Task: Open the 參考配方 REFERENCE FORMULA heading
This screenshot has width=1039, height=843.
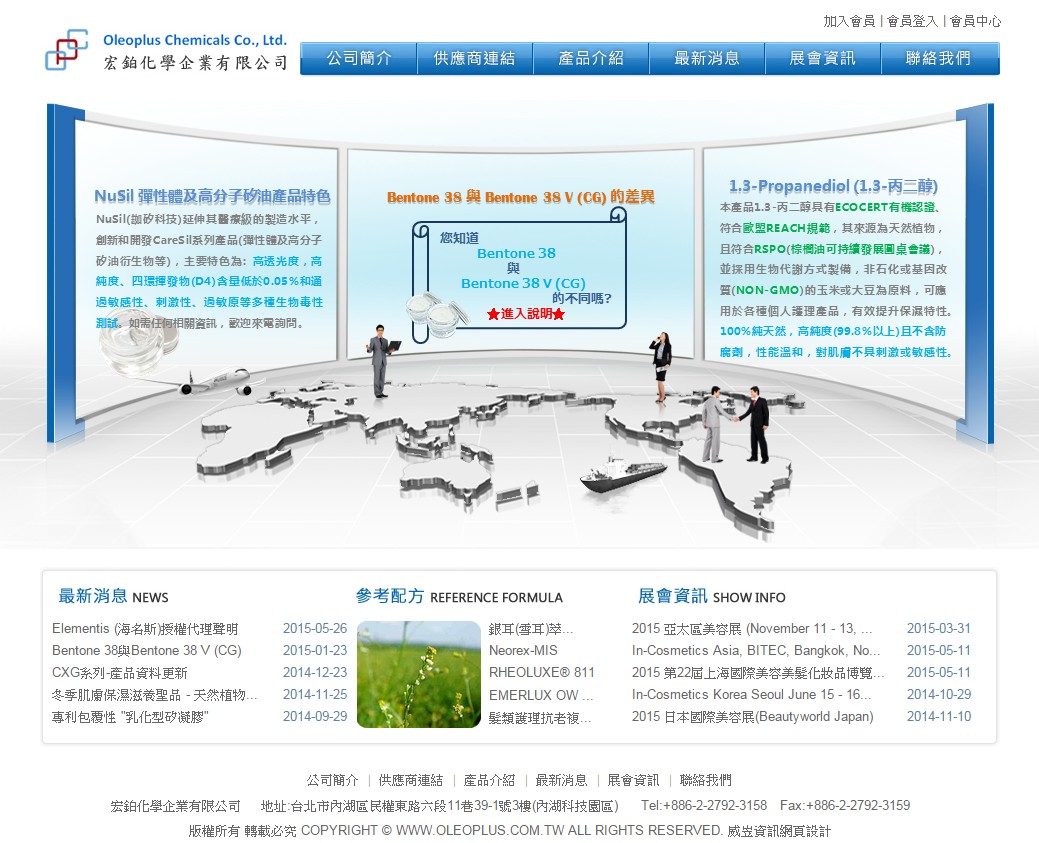Action: [459, 596]
